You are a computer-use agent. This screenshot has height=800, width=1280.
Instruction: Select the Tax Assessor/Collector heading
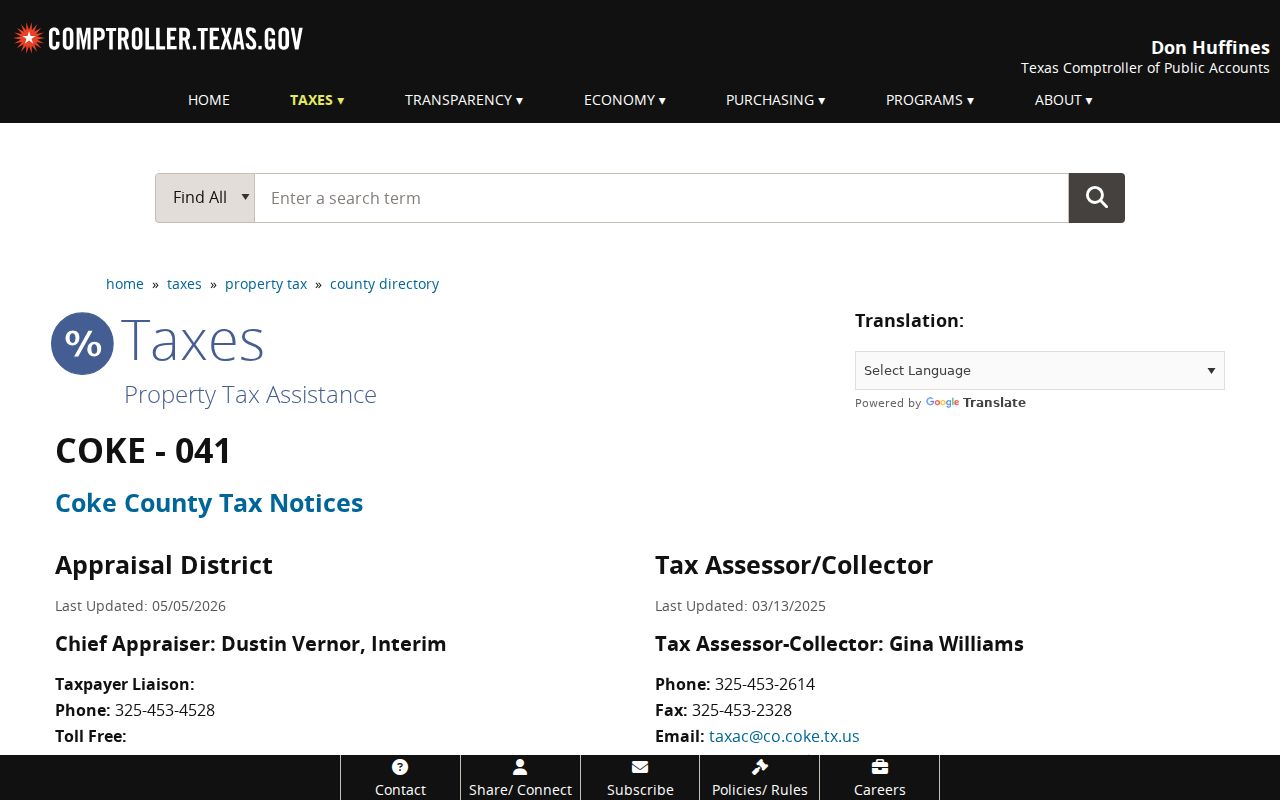coord(794,565)
